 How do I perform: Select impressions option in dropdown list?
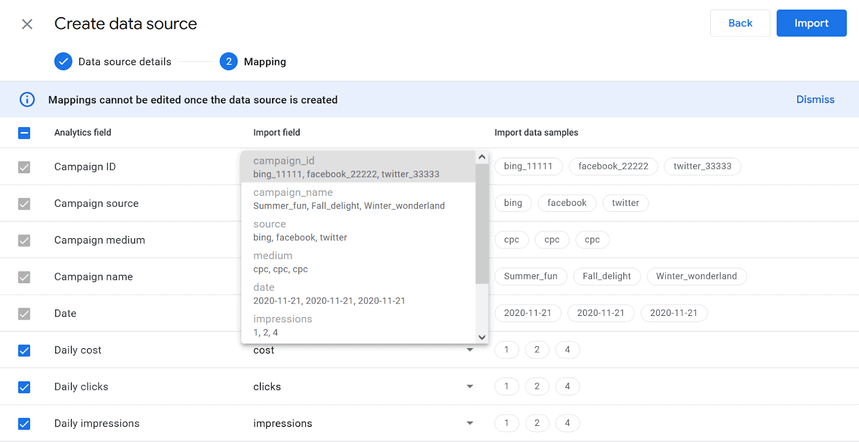358,325
